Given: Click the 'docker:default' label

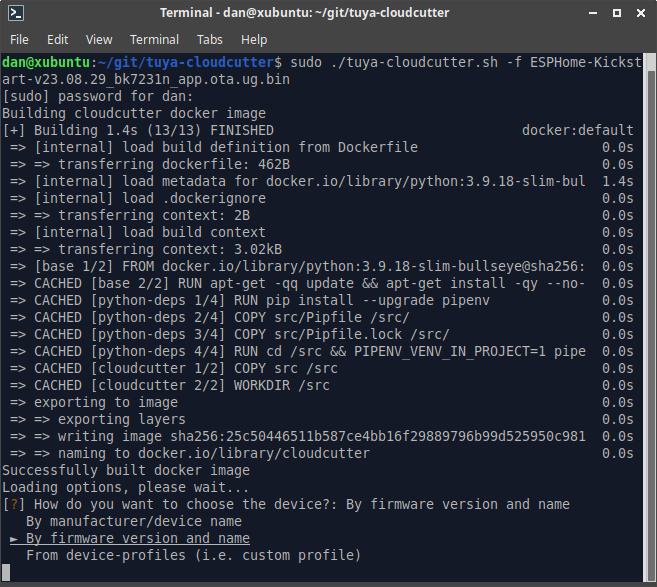Looking at the screenshot, I should [x=577, y=130].
